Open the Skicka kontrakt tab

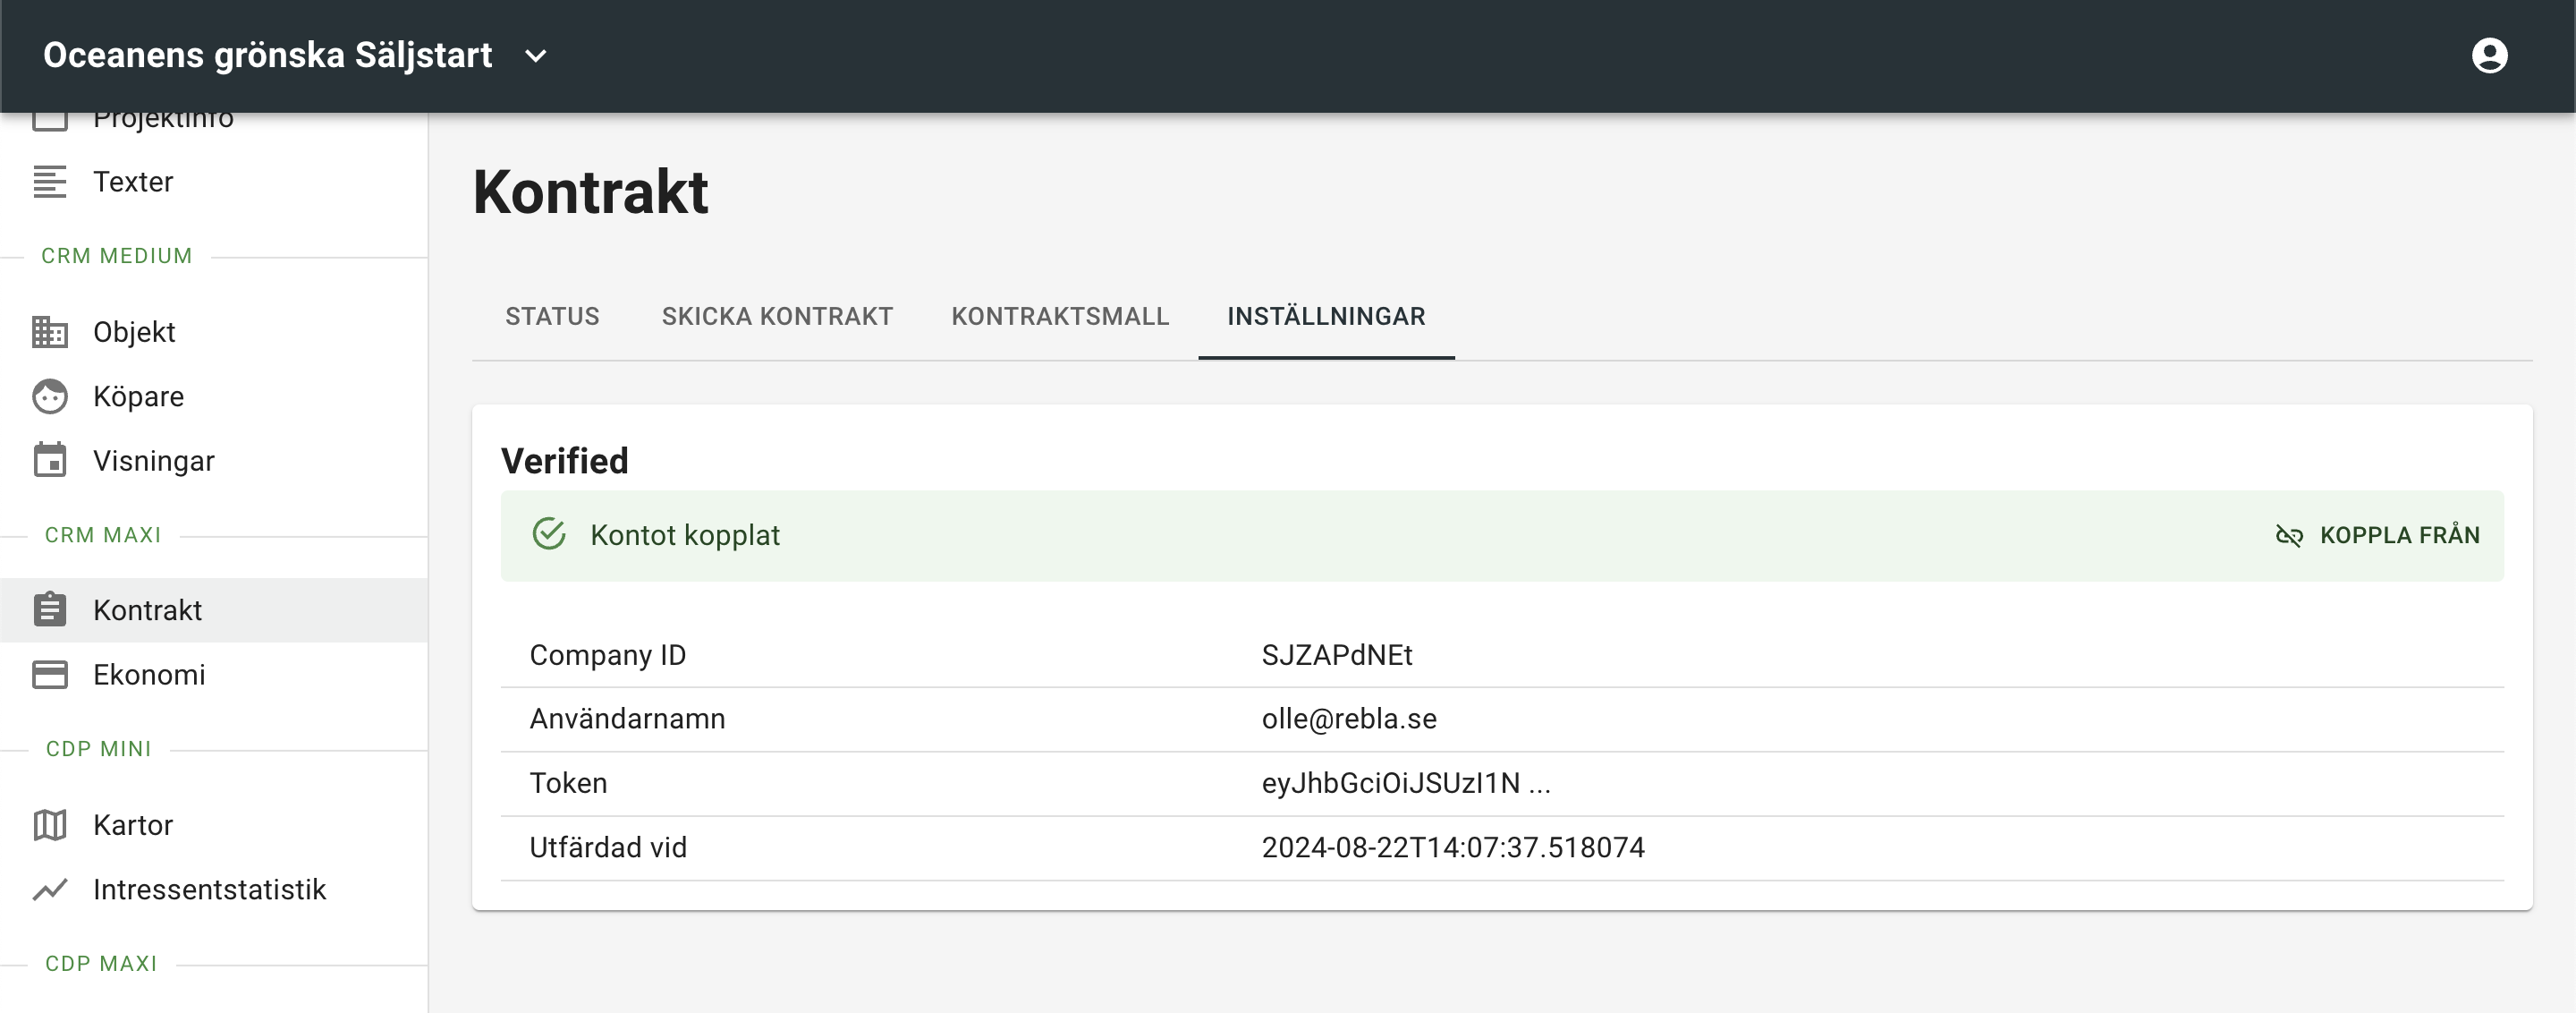pyautogui.click(x=777, y=317)
